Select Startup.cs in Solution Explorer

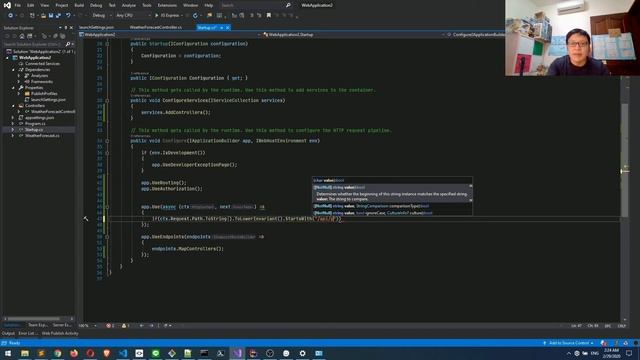(33, 130)
